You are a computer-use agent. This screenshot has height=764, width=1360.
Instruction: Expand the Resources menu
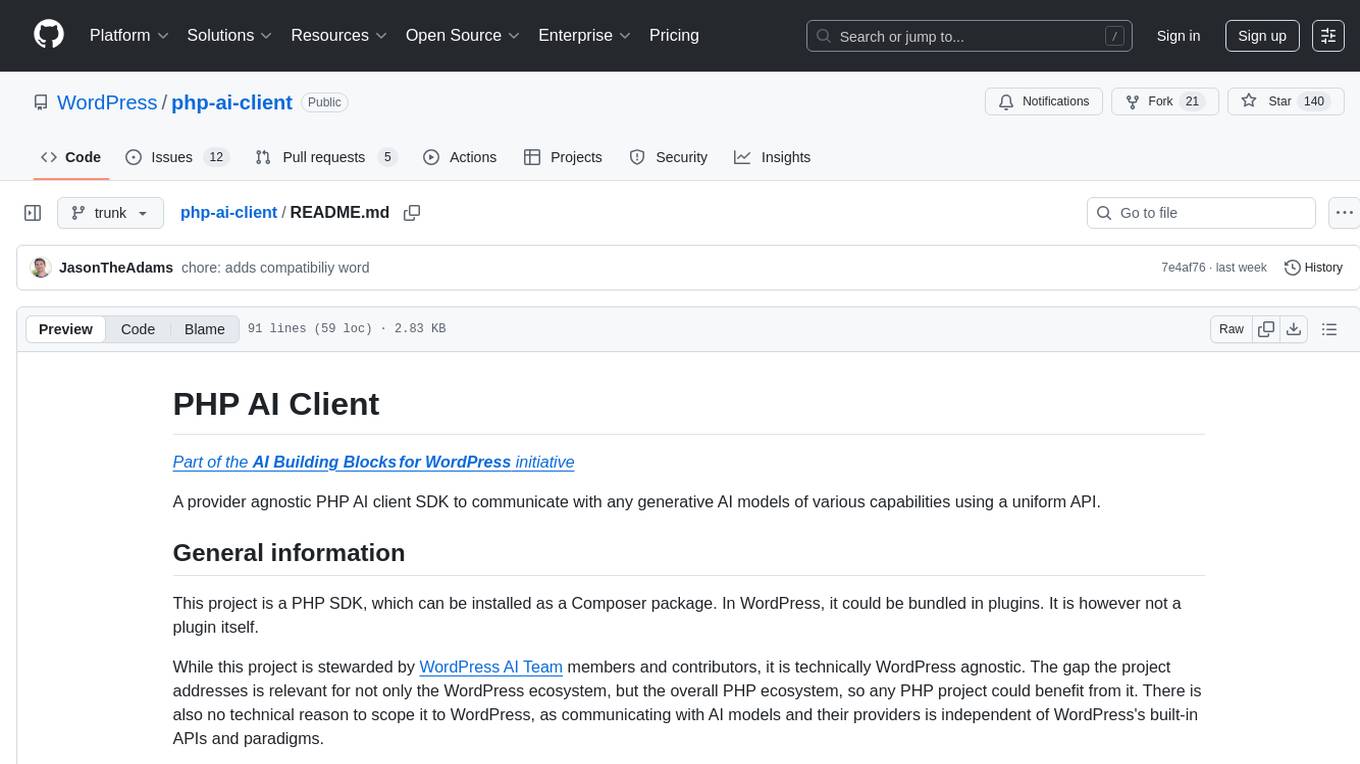pos(339,35)
